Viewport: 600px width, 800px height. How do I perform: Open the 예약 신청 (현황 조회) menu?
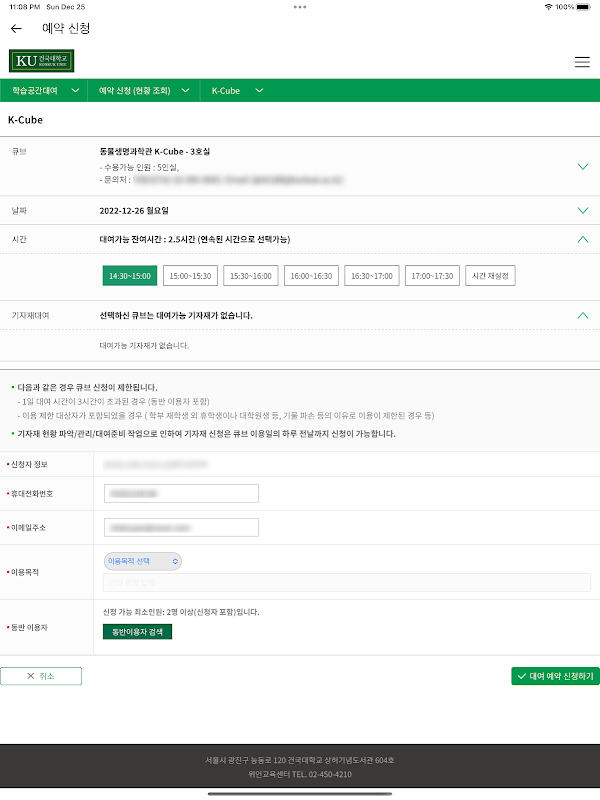143,91
